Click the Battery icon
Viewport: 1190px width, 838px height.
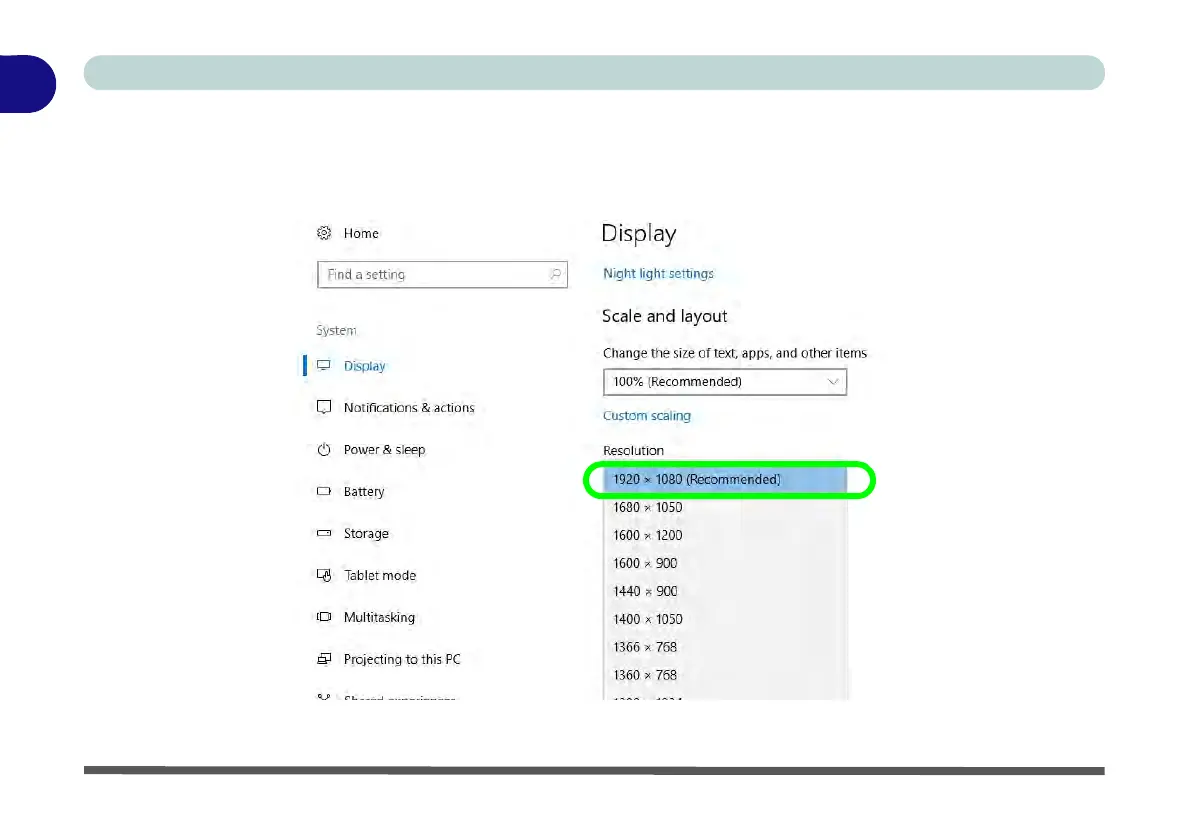[324, 492]
